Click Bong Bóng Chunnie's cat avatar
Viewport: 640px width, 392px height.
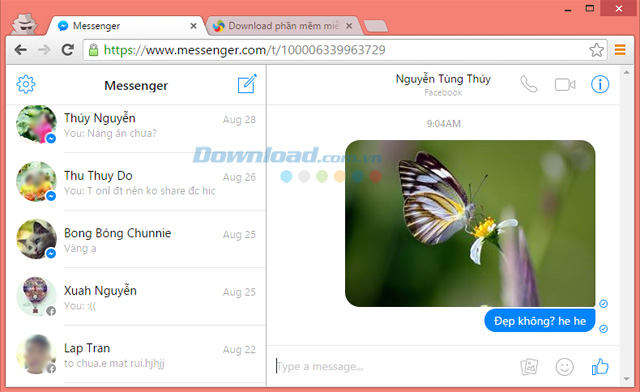36,239
